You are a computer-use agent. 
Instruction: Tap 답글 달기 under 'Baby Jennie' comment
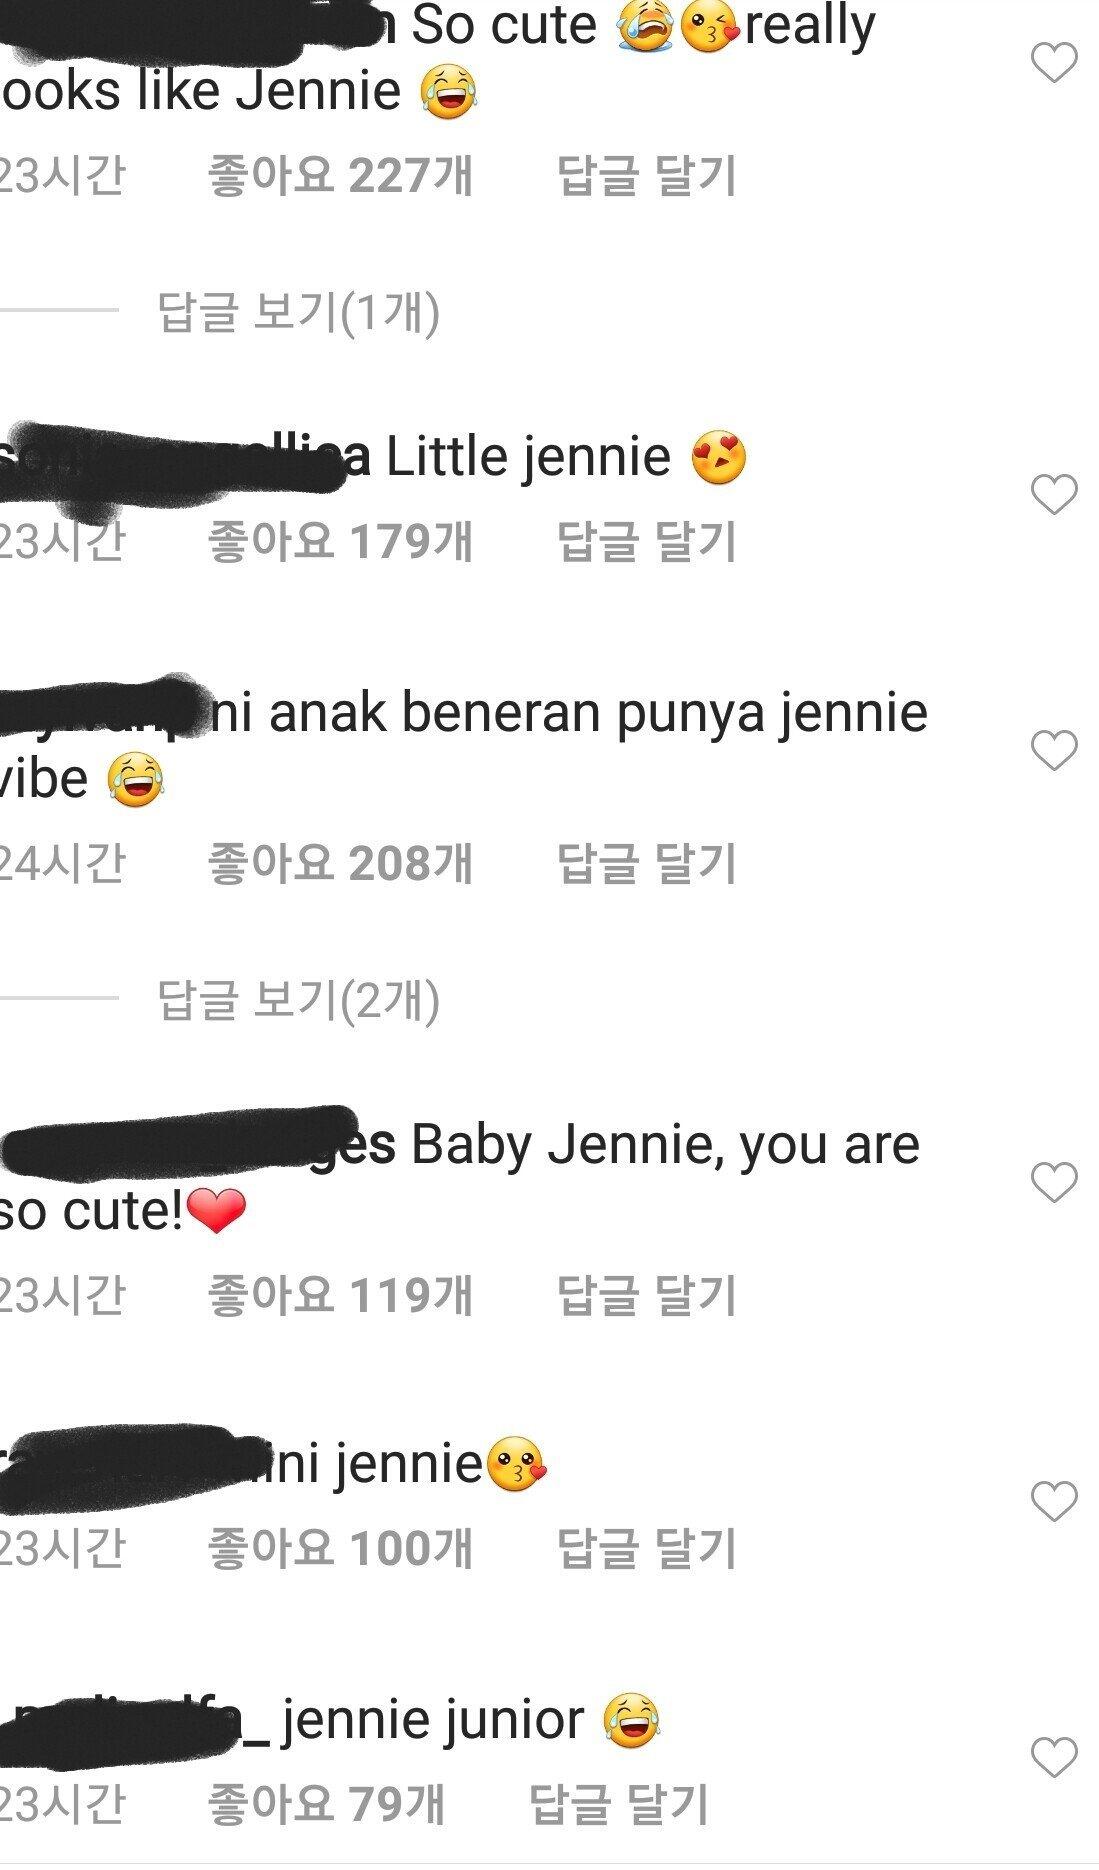[647, 1296]
